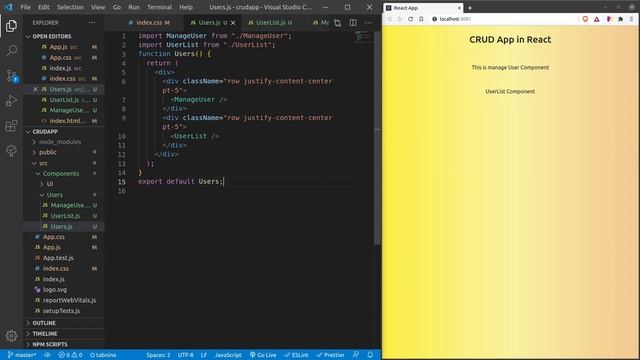Switch to the index.css editor tab

[149, 23]
